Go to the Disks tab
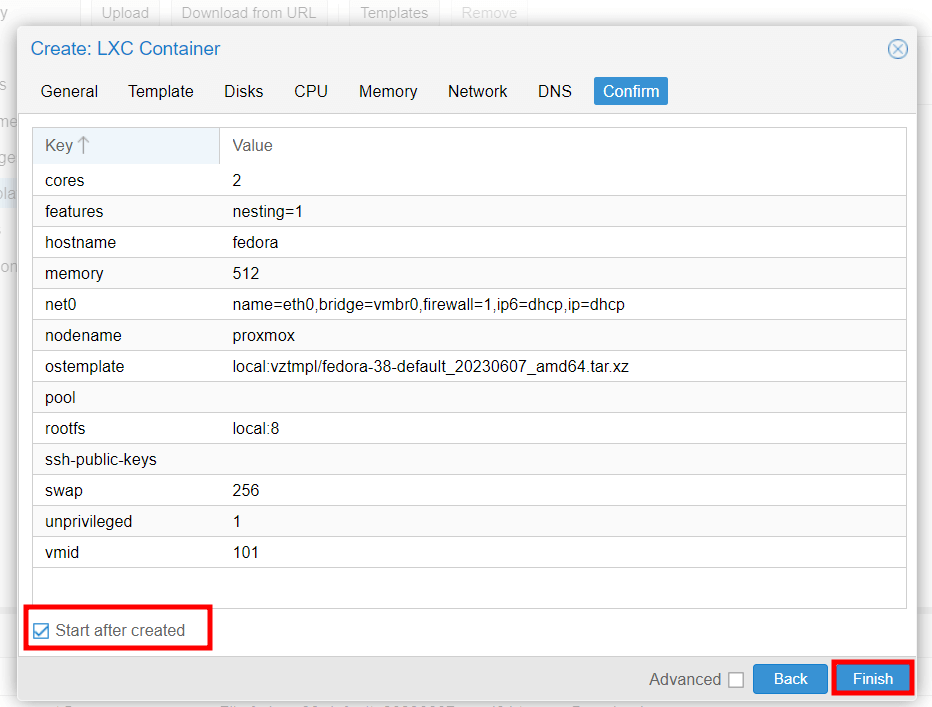This screenshot has width=932, height=707. click(x=244, y=91)
